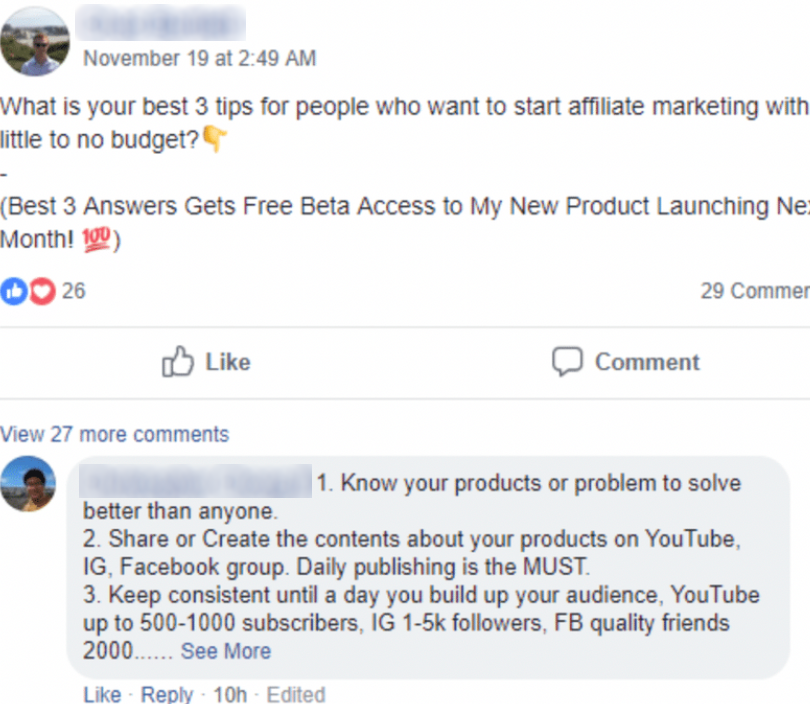Viewport: 810px width, 704px height.
Task: Click the post author's blurred name
Action: pyautogui.click(x=165, y=22)
